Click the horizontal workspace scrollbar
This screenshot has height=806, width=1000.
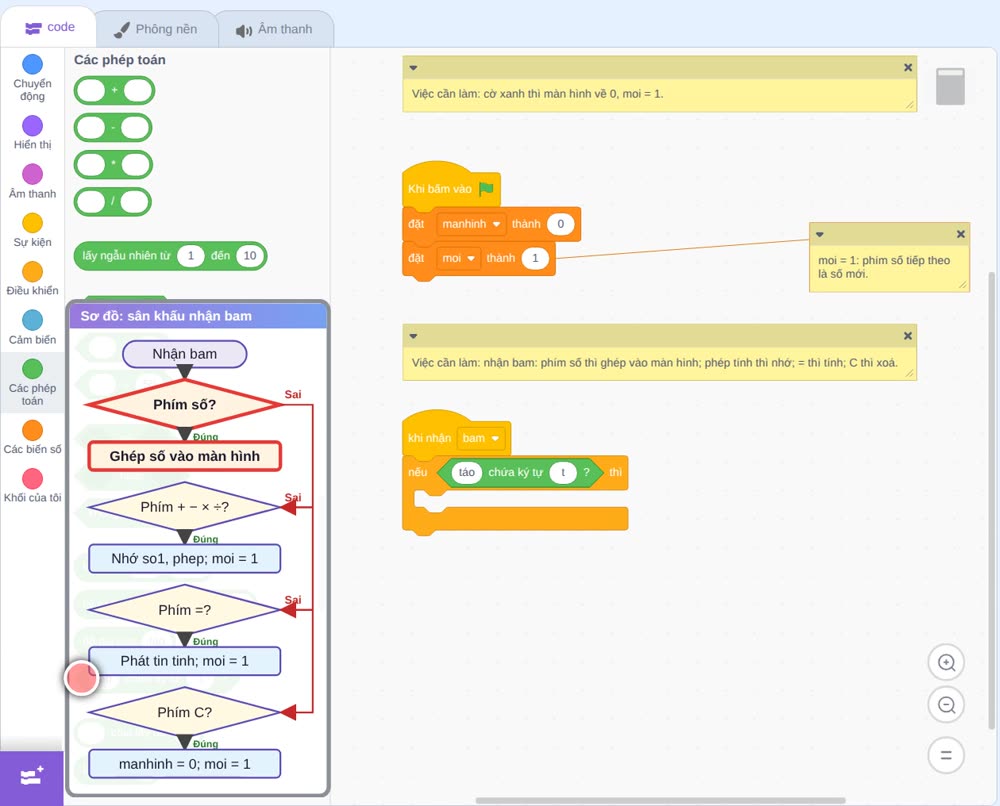click(x=661, y=800)
